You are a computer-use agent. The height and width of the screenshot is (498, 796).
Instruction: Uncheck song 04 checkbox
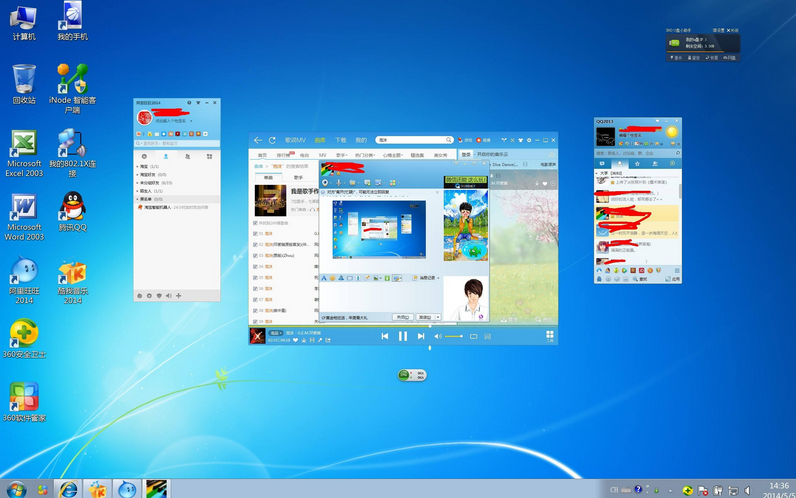point(255,267)
